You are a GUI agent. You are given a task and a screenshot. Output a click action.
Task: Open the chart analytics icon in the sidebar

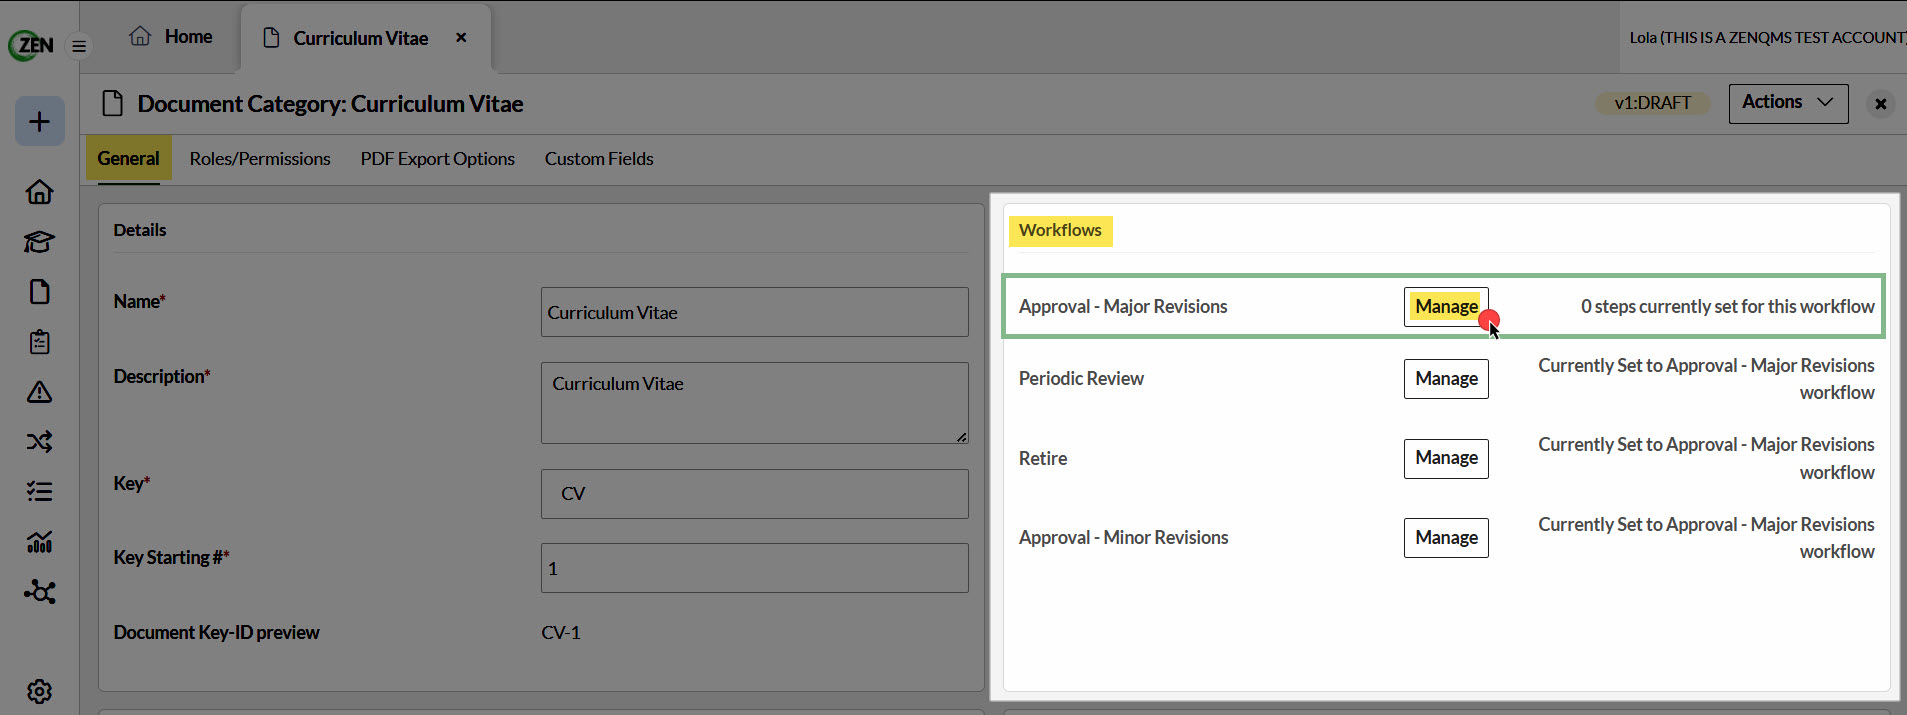[x=40, y=541]
